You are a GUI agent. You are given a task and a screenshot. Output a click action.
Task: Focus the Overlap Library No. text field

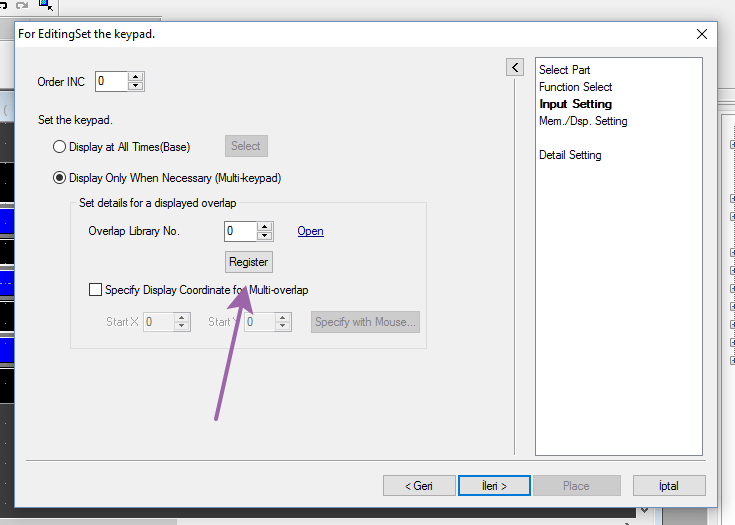pos(240,231)
